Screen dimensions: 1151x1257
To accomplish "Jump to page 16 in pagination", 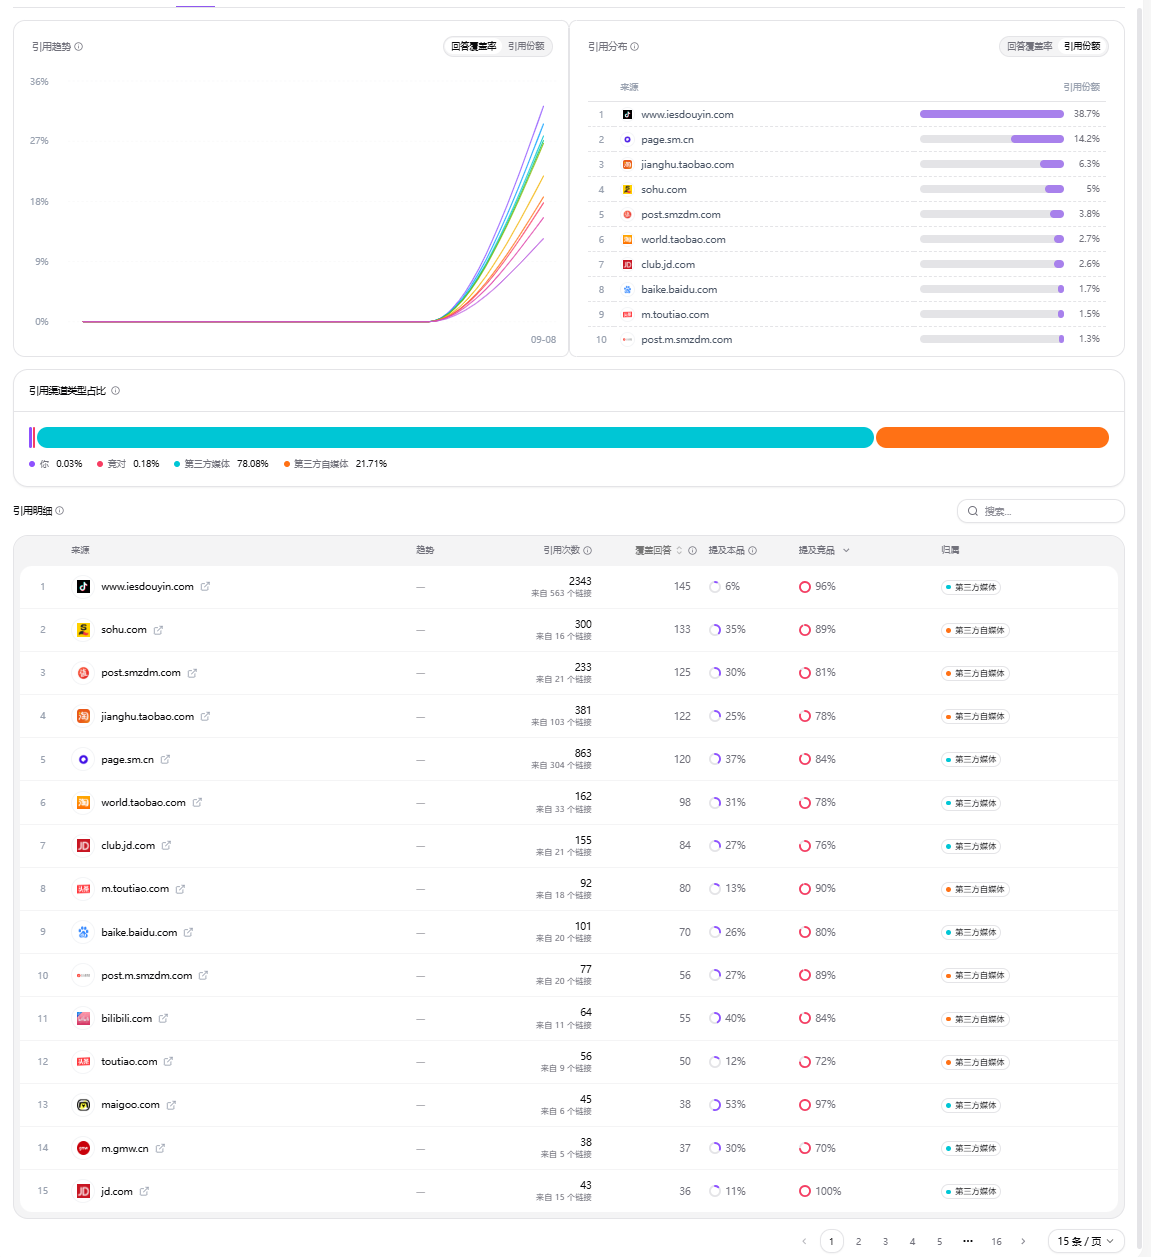I will click(x=996, y=1241).
